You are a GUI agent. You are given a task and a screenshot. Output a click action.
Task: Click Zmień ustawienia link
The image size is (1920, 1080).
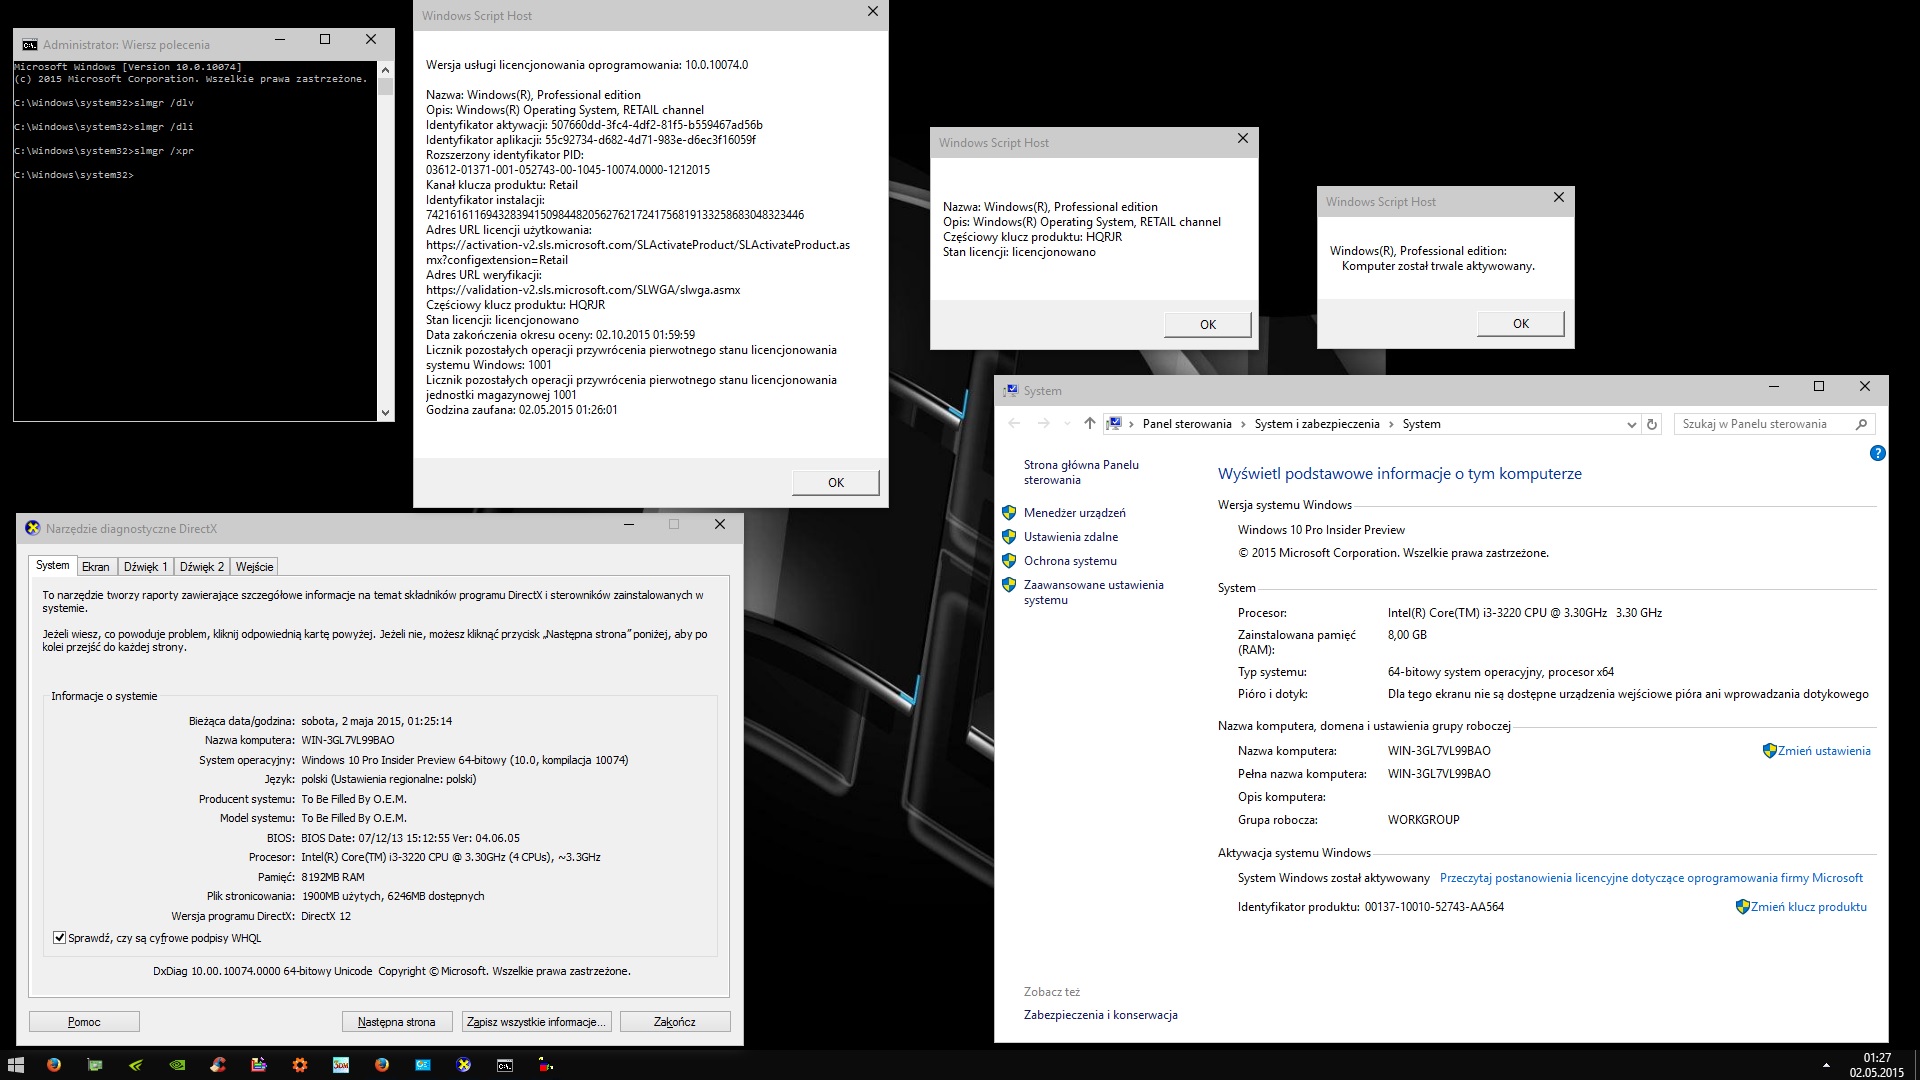(x=1824, y=751)
